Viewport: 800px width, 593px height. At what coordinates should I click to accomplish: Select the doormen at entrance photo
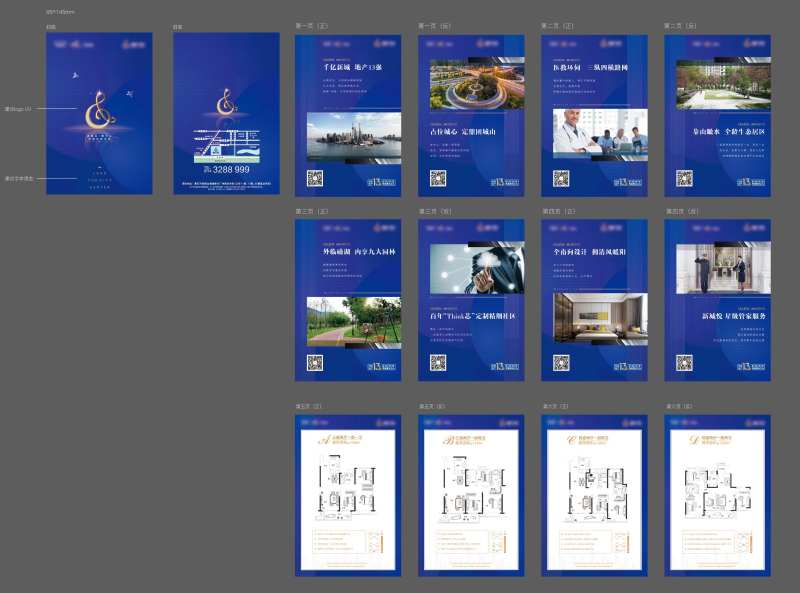click(717, 268)
